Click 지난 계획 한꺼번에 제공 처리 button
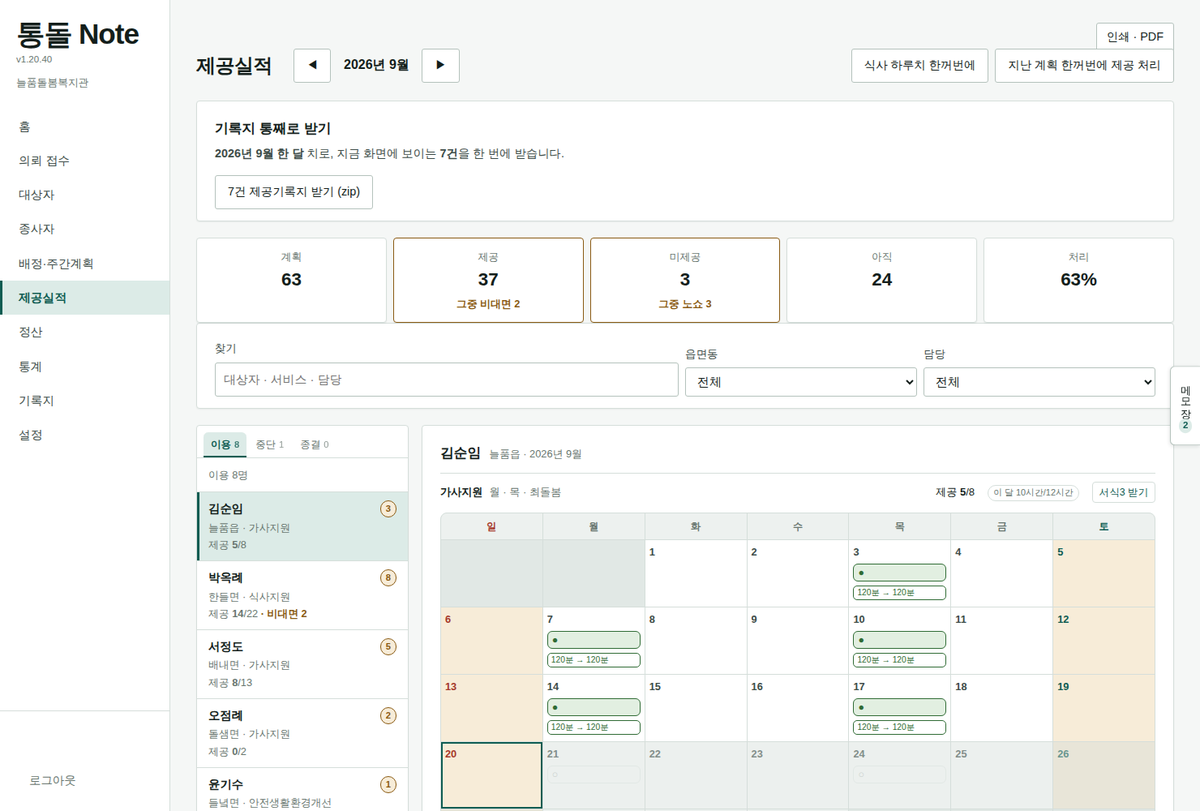Image resolution: width=1200 pixels, height=811 pixels. point(1084,65)
